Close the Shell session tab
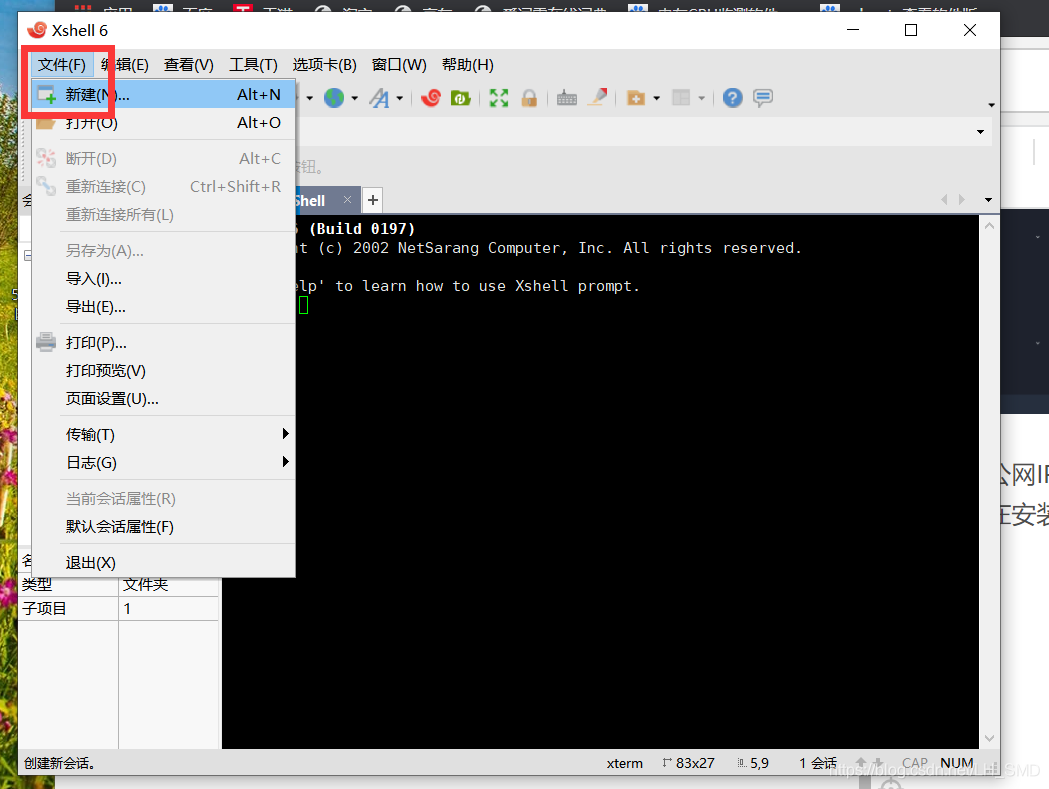 [347, 199]
